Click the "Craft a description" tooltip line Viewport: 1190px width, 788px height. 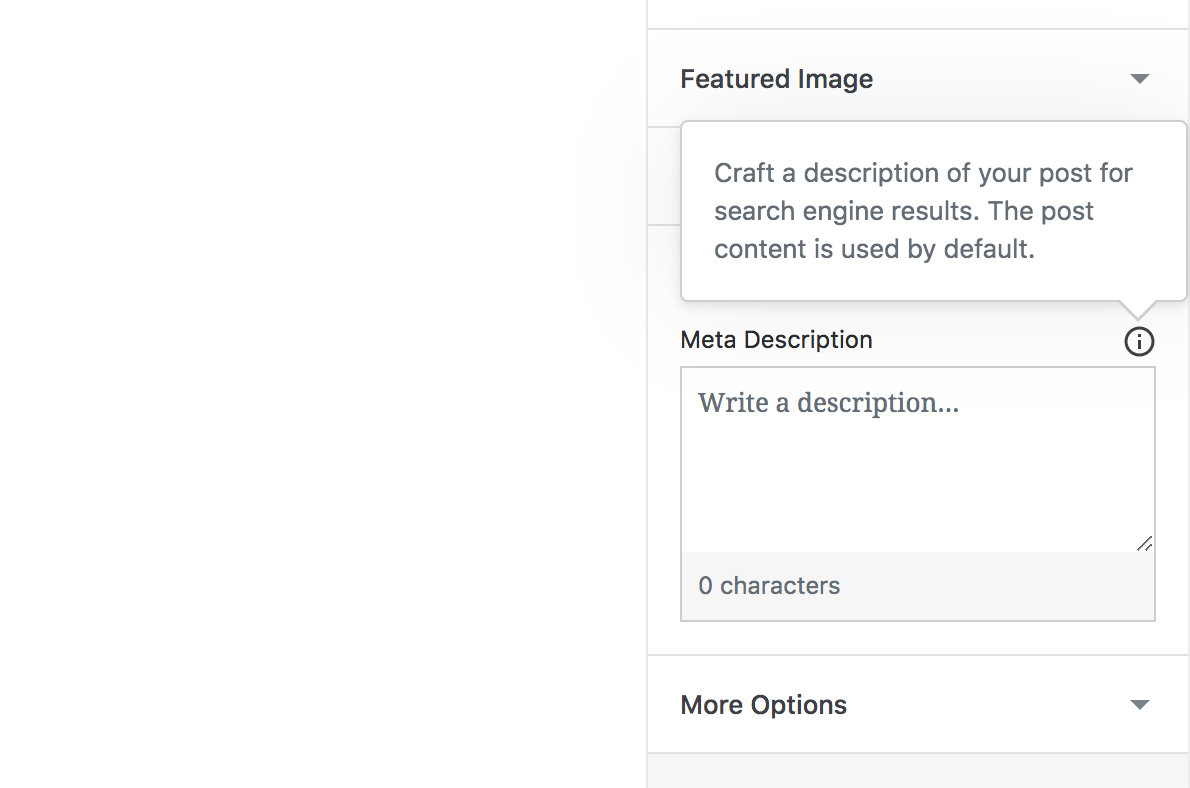tap(923, 173)
